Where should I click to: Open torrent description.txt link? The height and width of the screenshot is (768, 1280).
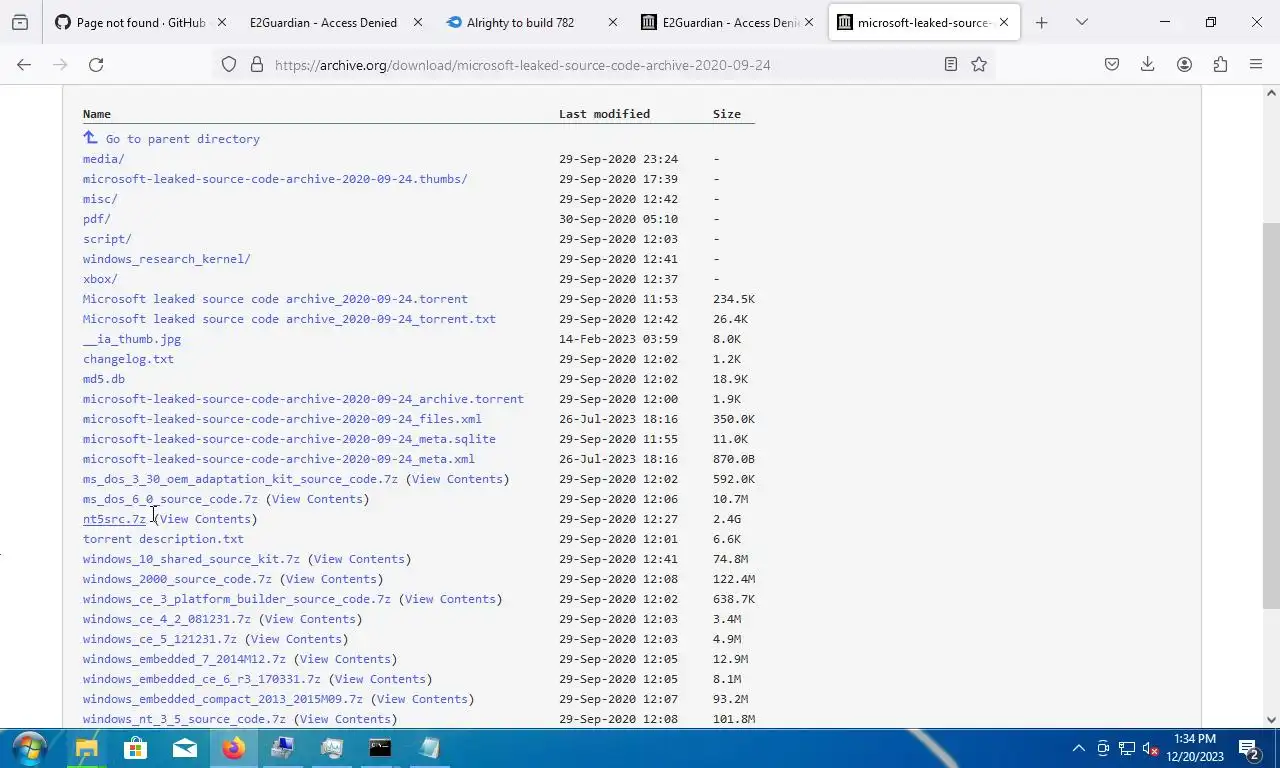[x=163, y=539]
